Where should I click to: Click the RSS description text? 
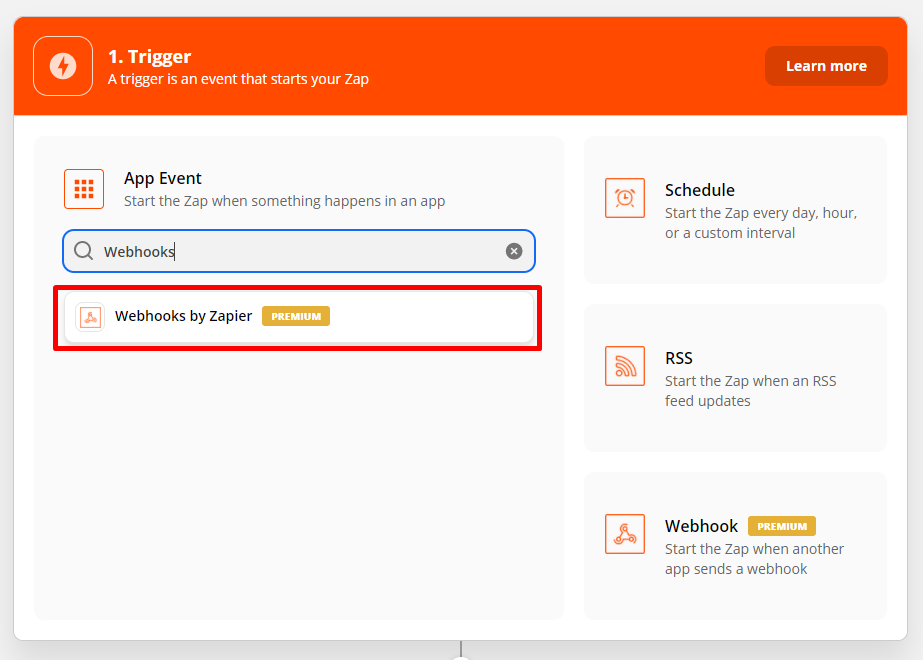coord(751,391)
